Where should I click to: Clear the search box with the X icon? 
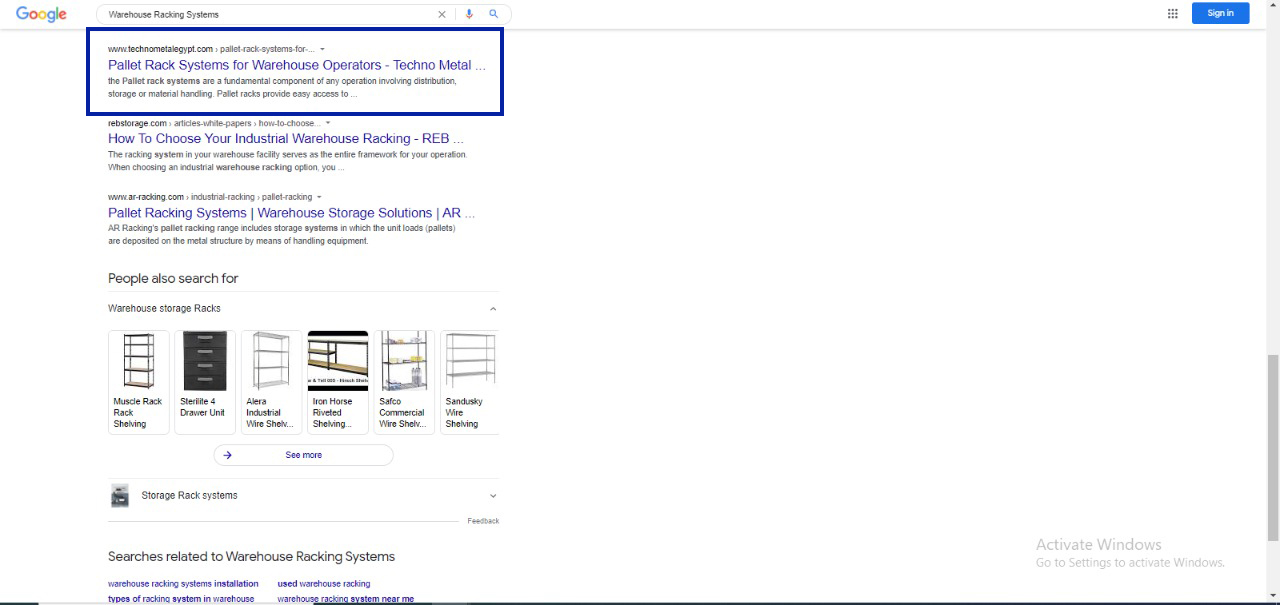[442, 14]
